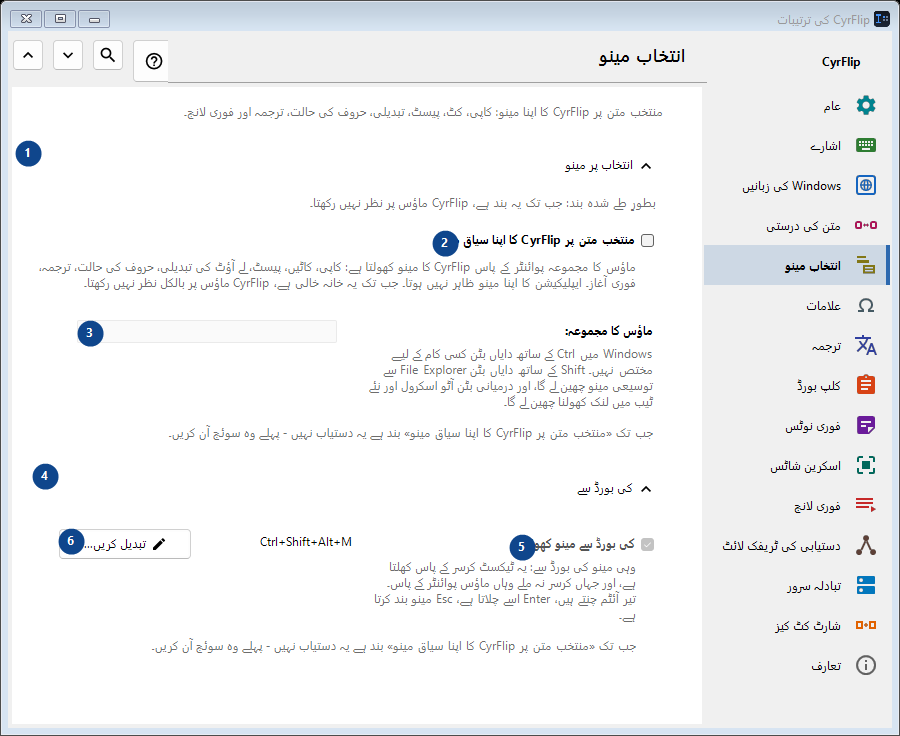This screenshot has width=900, height=736.
Task: Open the General settings gear icon
Action: click(x=866, y=106)
